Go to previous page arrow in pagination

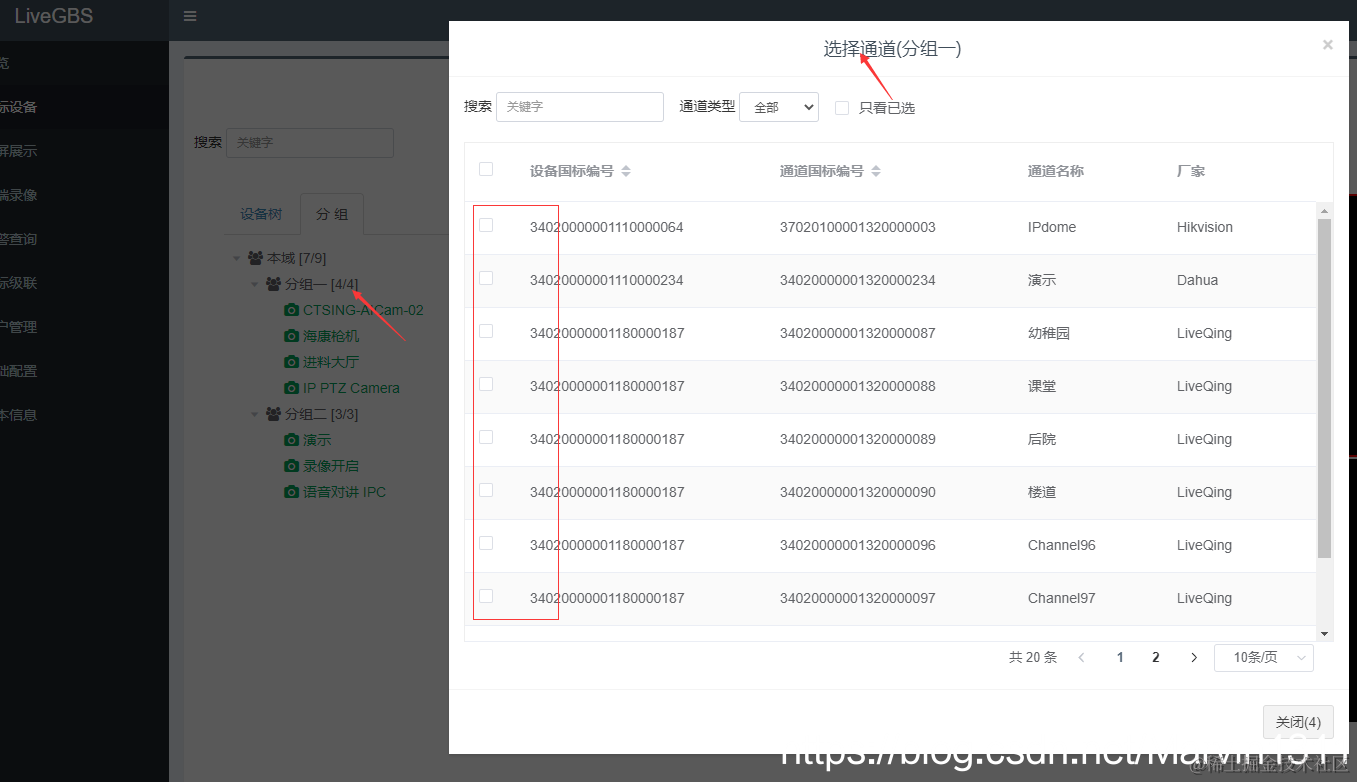[x=1082, y=657]
